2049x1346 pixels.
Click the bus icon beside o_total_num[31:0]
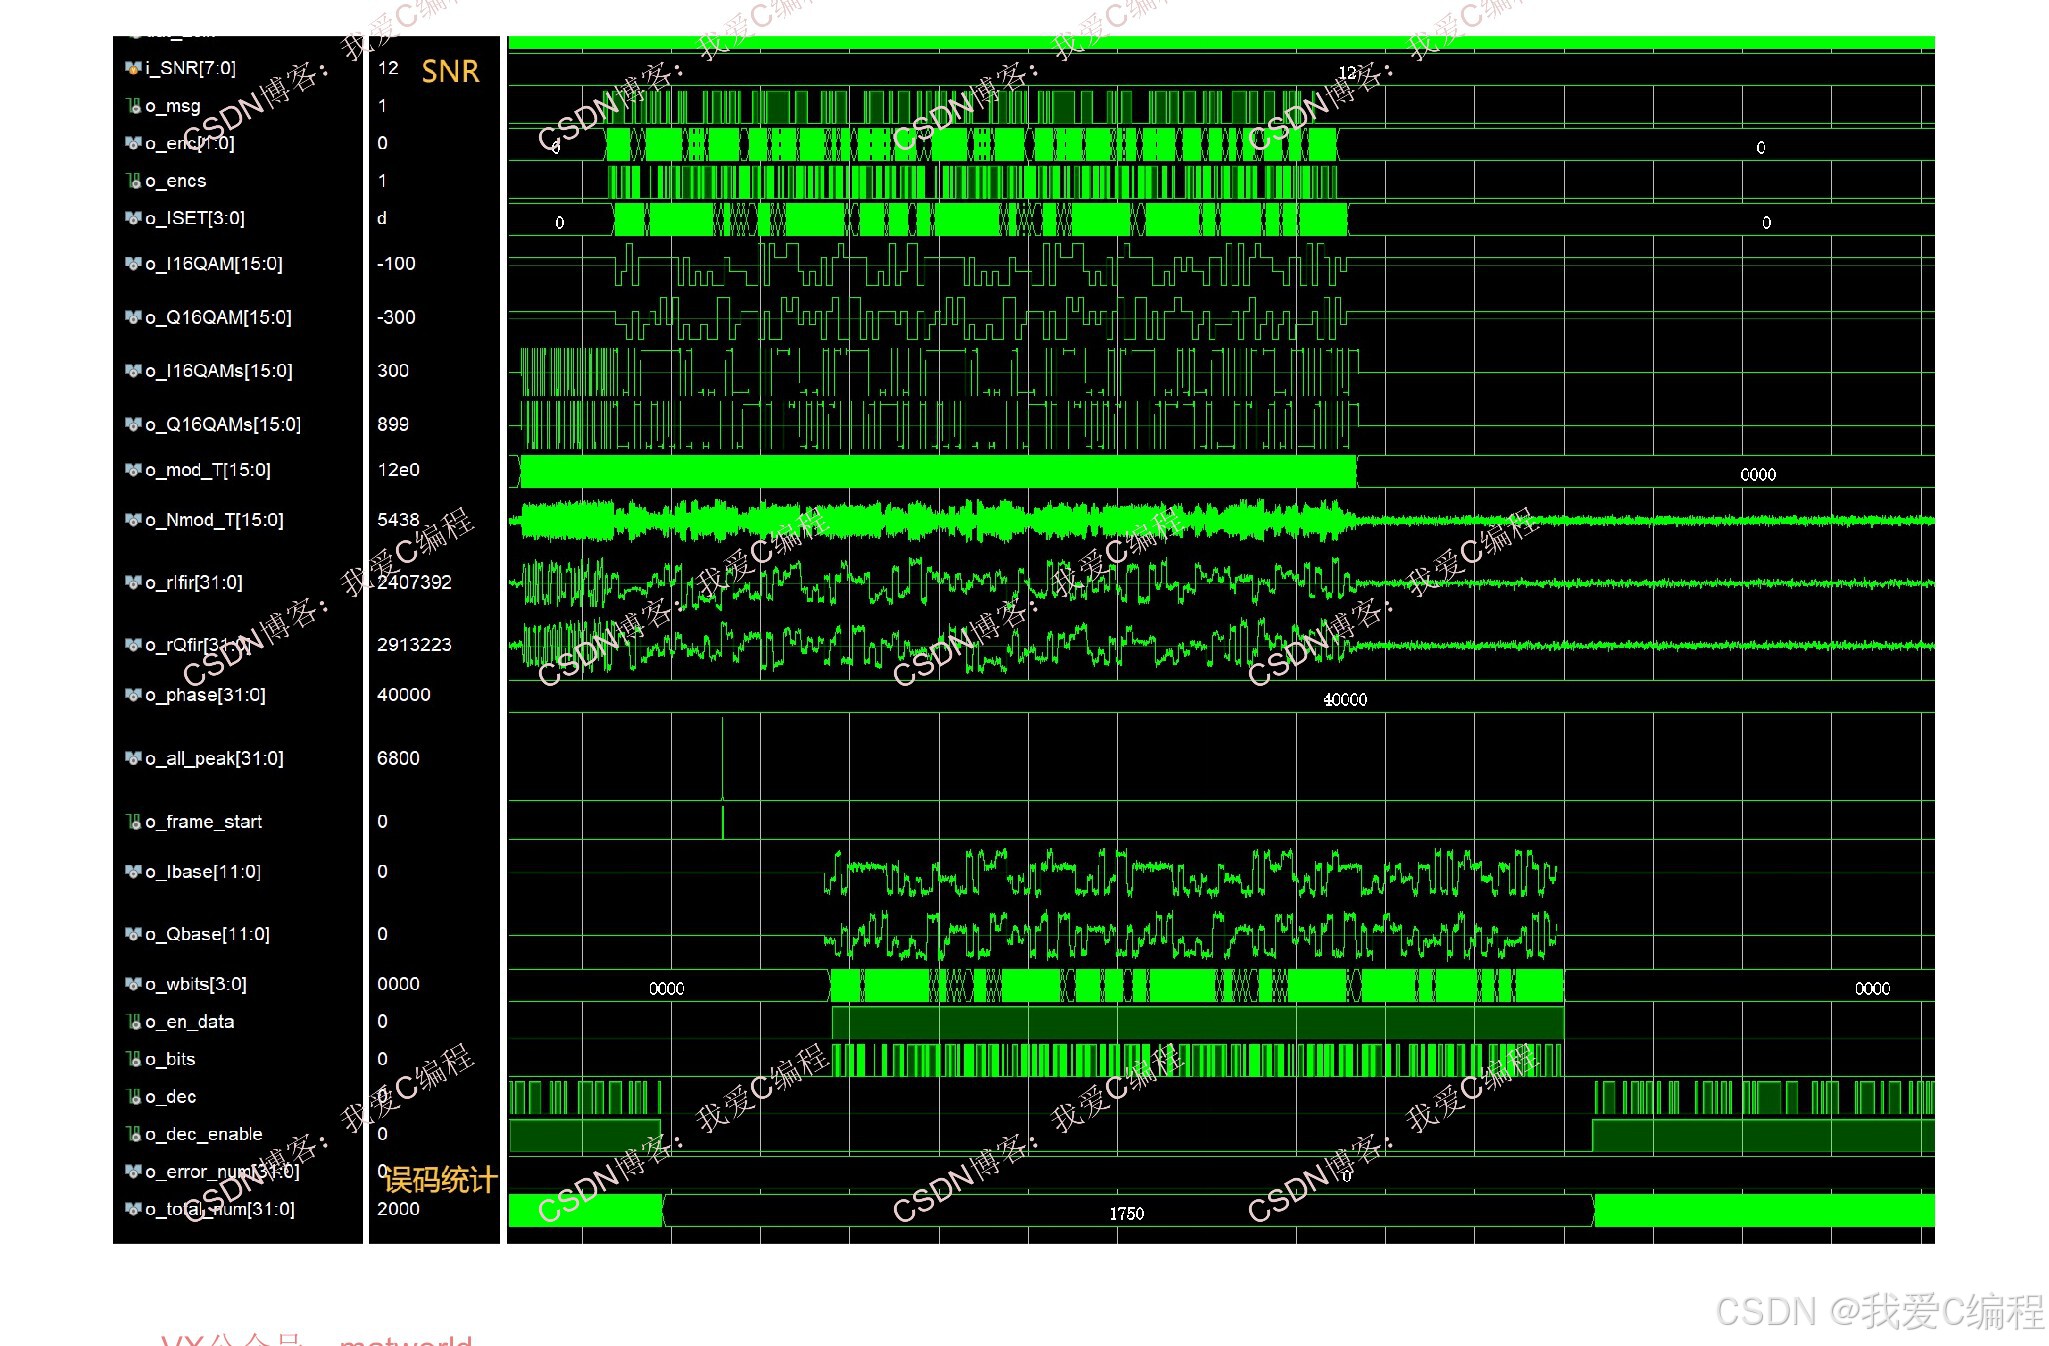click(x=133, y=1209)
